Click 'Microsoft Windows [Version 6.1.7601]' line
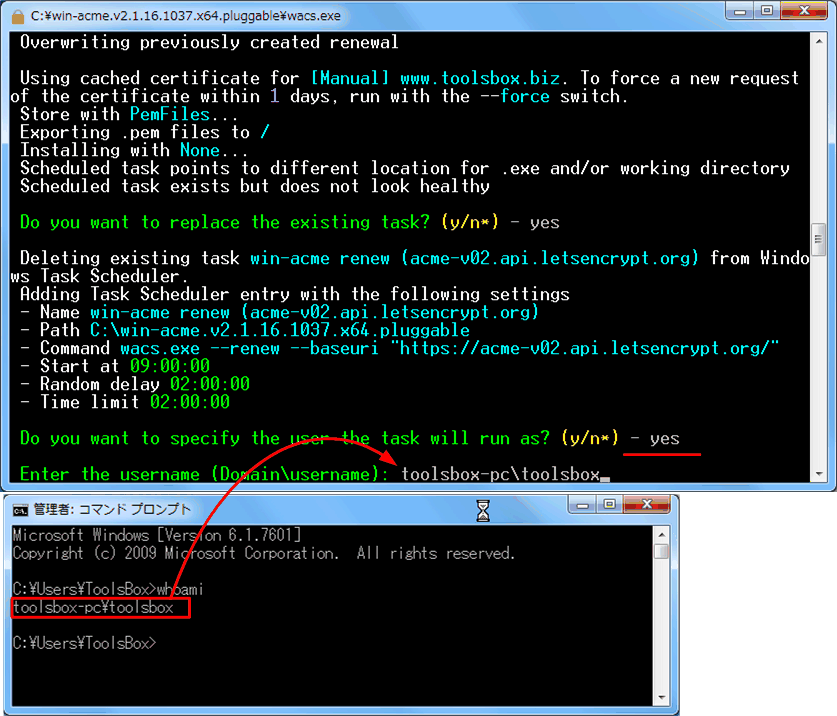This screenshot has width=837, height=716. [157, 535]
